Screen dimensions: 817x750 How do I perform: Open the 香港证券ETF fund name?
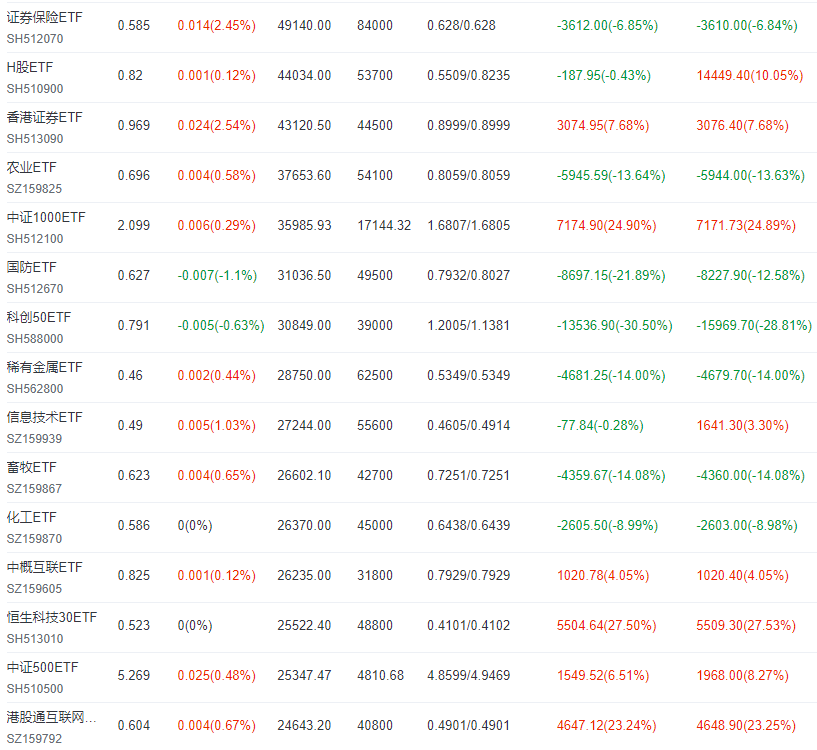pyautogui.click(x=44, y=117)
